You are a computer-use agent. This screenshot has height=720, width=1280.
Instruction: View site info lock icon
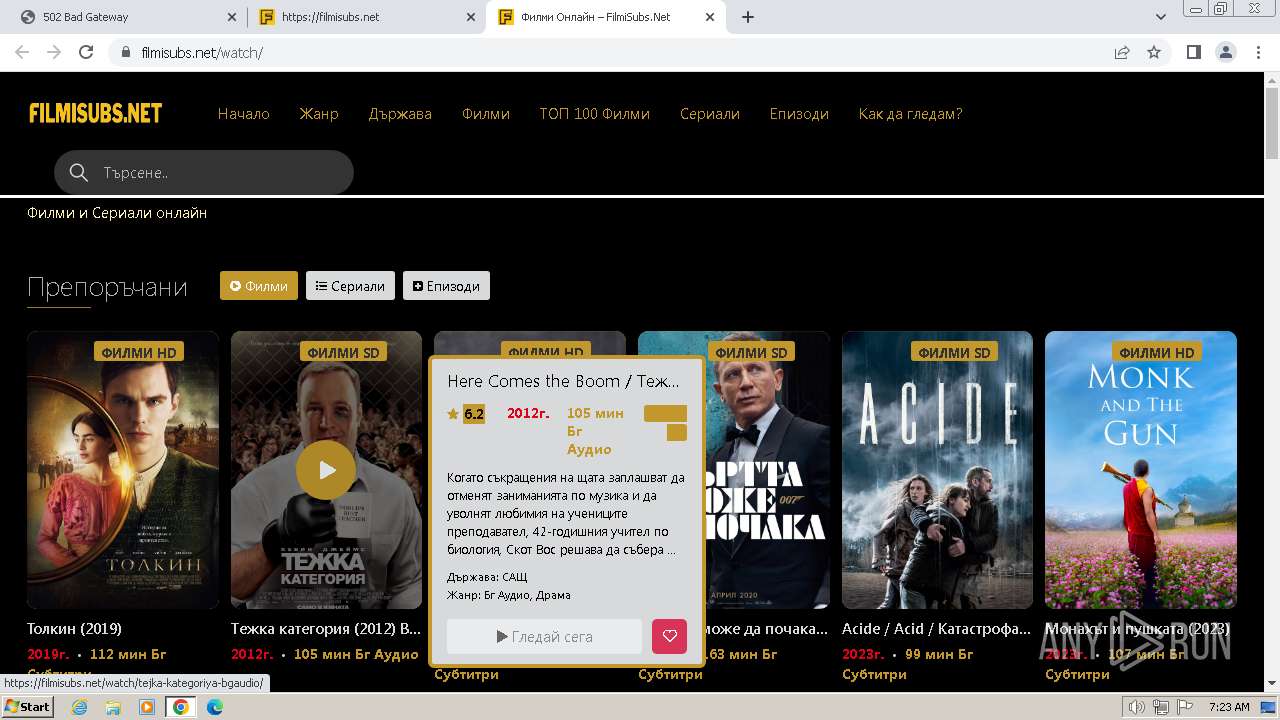tap(126, 52)
